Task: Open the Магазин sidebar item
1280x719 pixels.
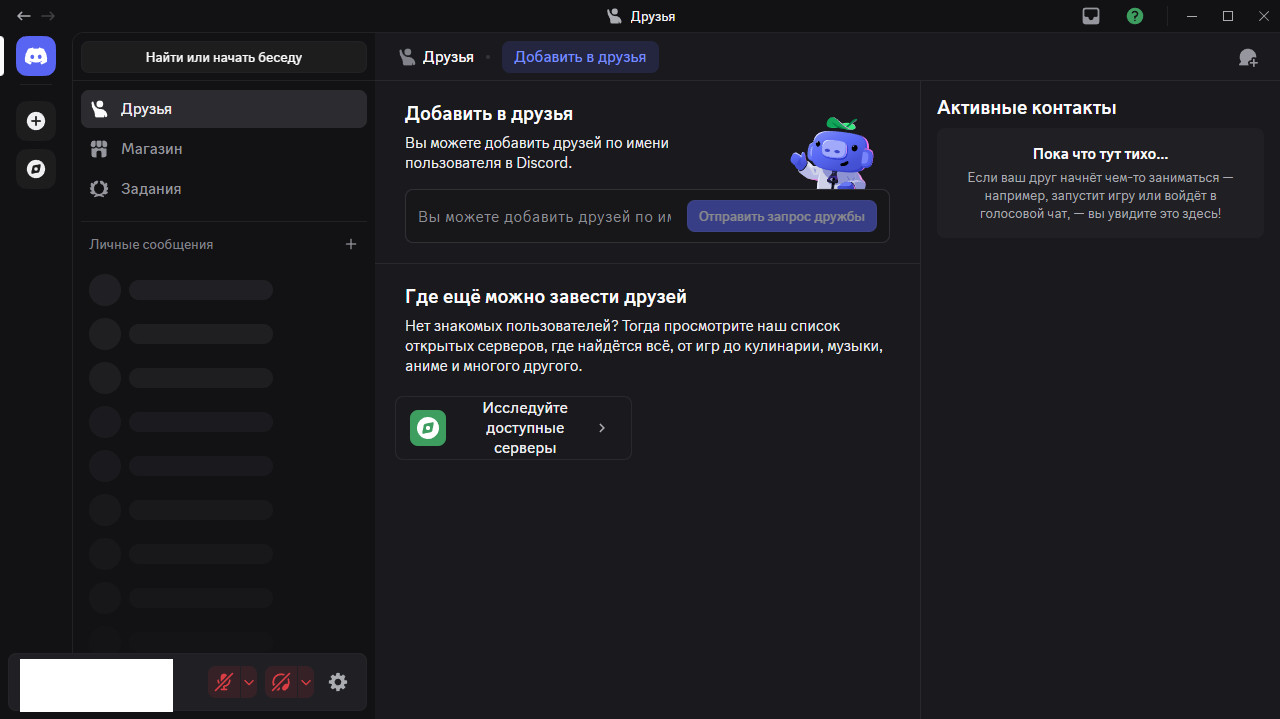Action: tap(151, 149)
